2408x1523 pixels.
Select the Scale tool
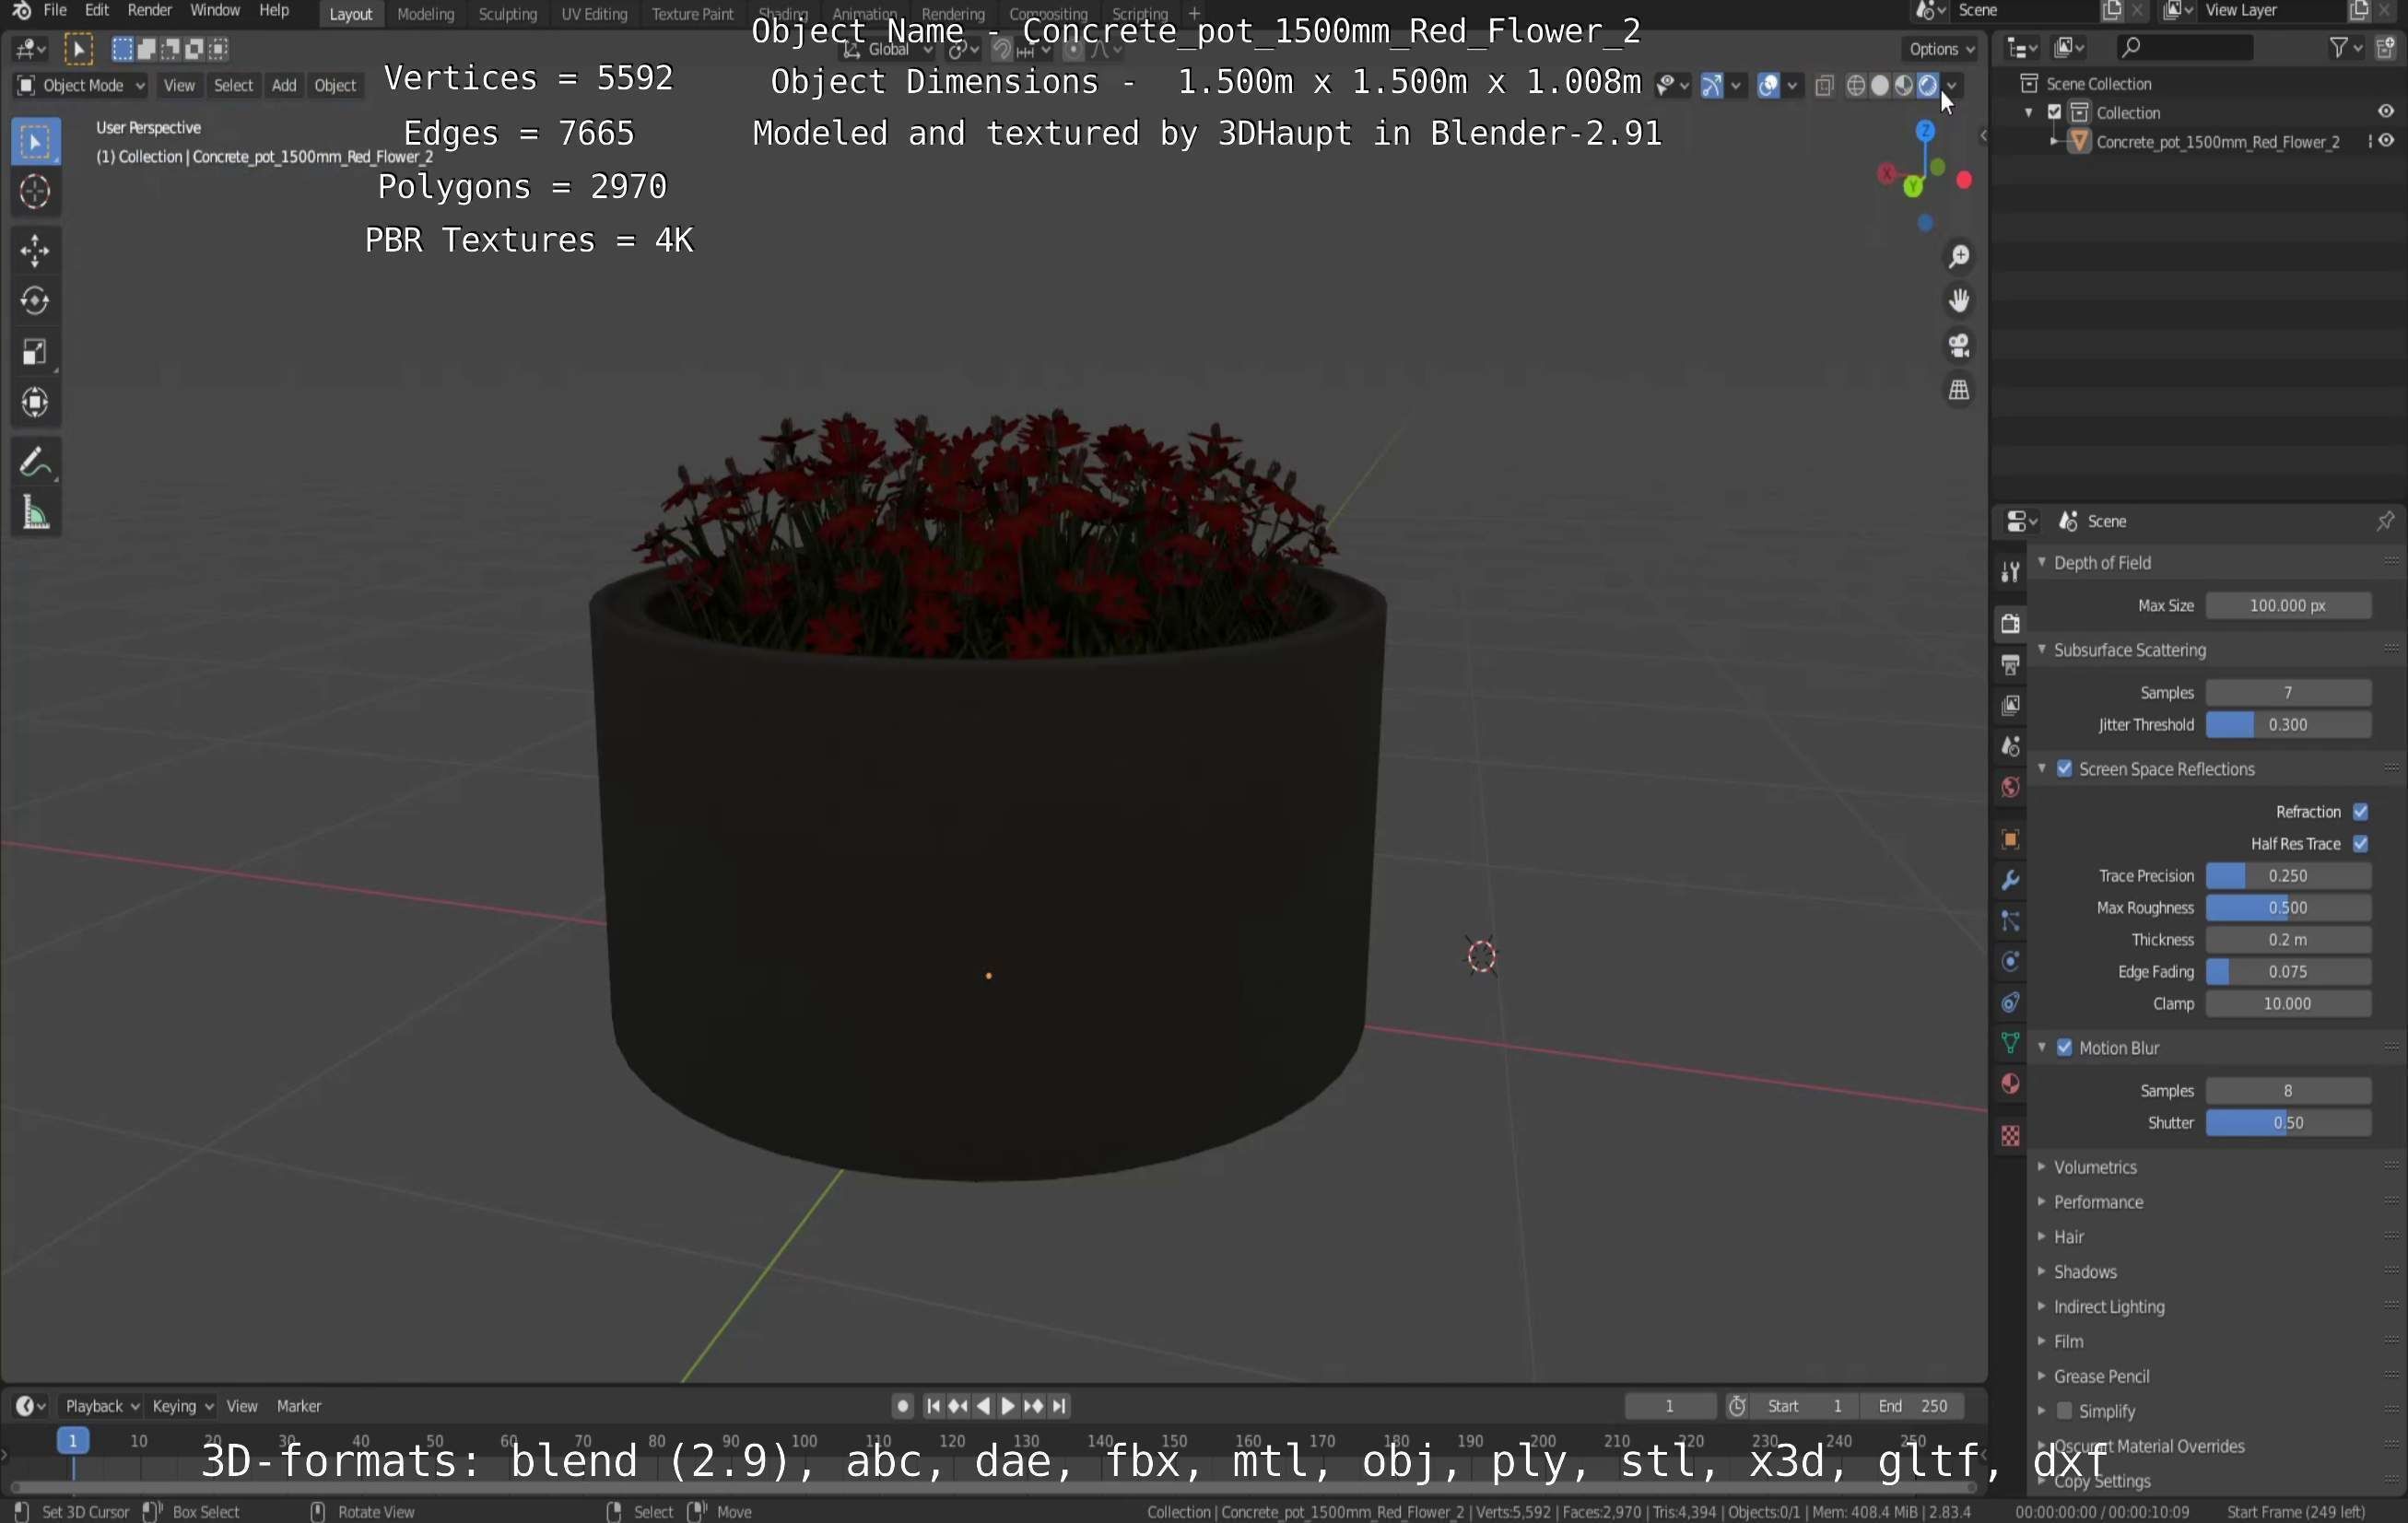click(35, 352)
